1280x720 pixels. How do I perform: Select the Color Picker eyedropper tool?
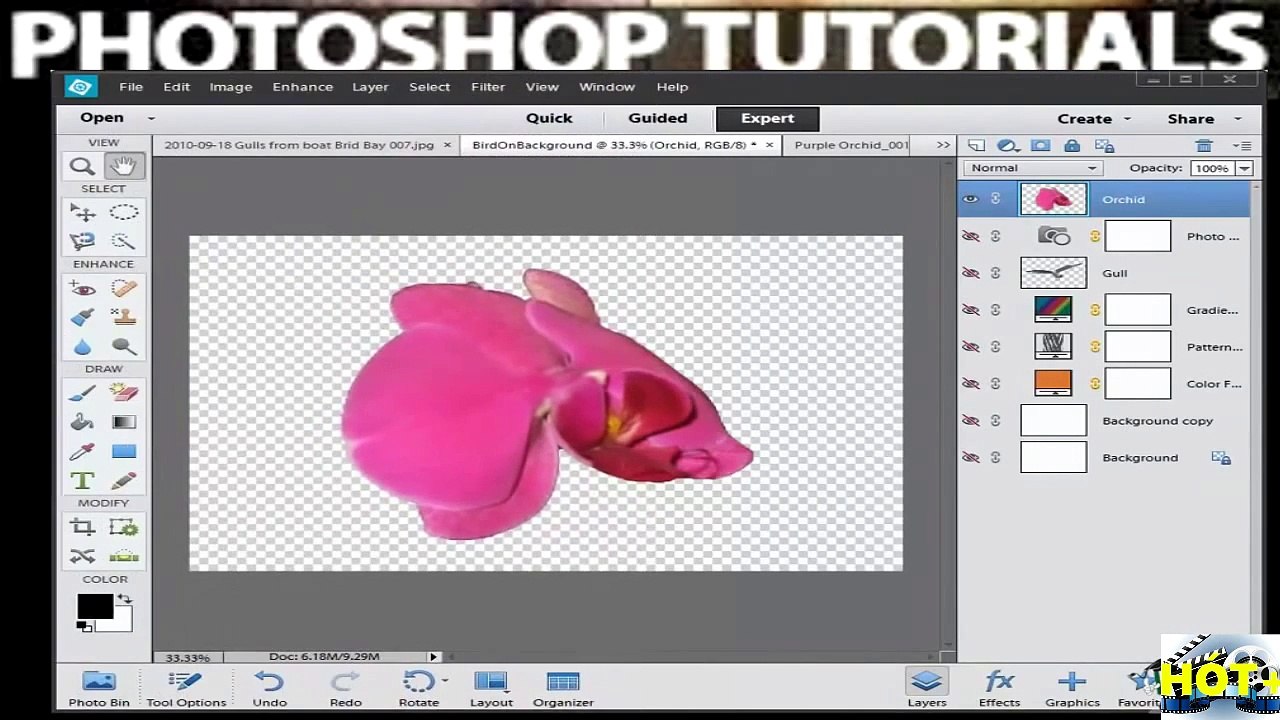pos(82,452)
